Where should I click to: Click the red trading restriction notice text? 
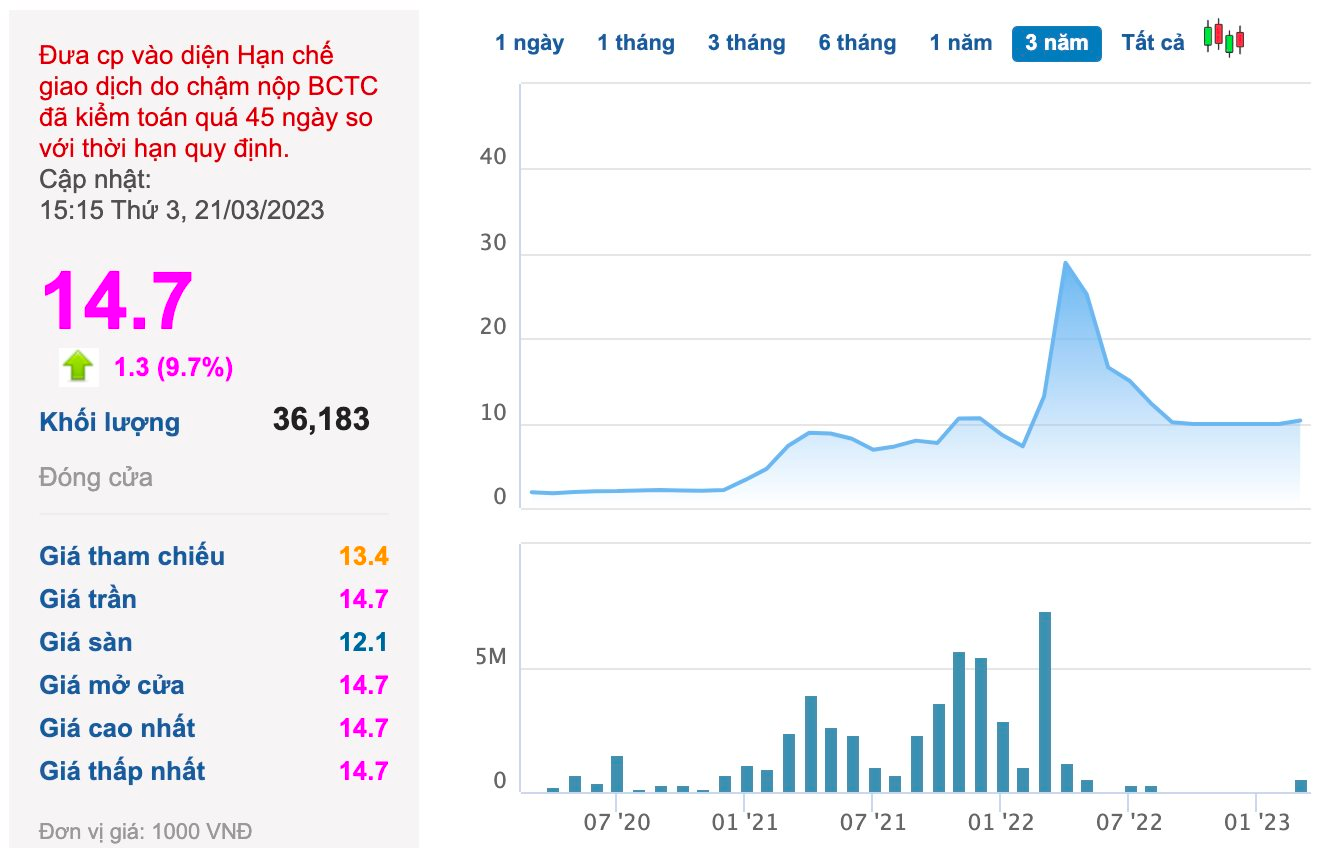[x=208, y=101]
